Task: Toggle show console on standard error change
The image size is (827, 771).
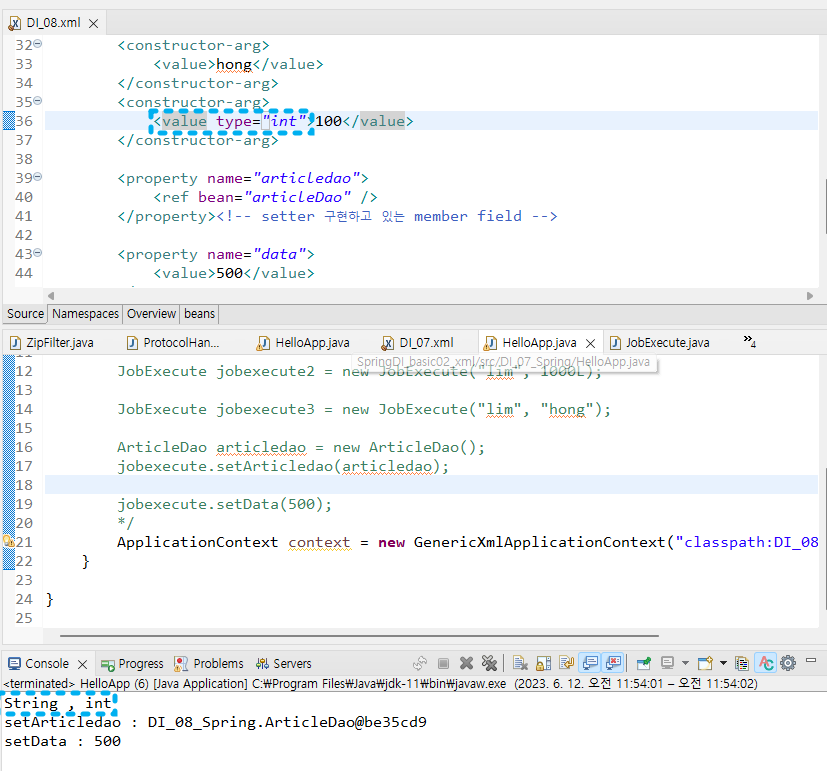Action: (x=613, y=663)
